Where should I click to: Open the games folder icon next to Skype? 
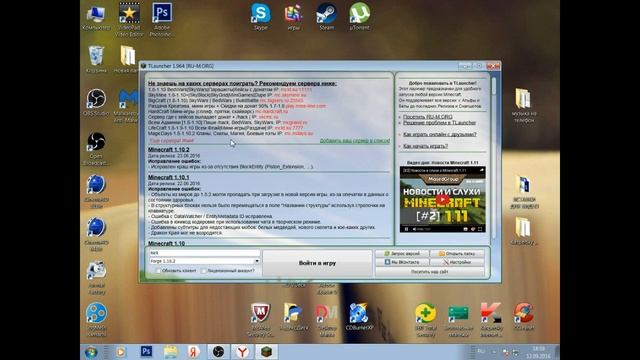coord(293,16)
